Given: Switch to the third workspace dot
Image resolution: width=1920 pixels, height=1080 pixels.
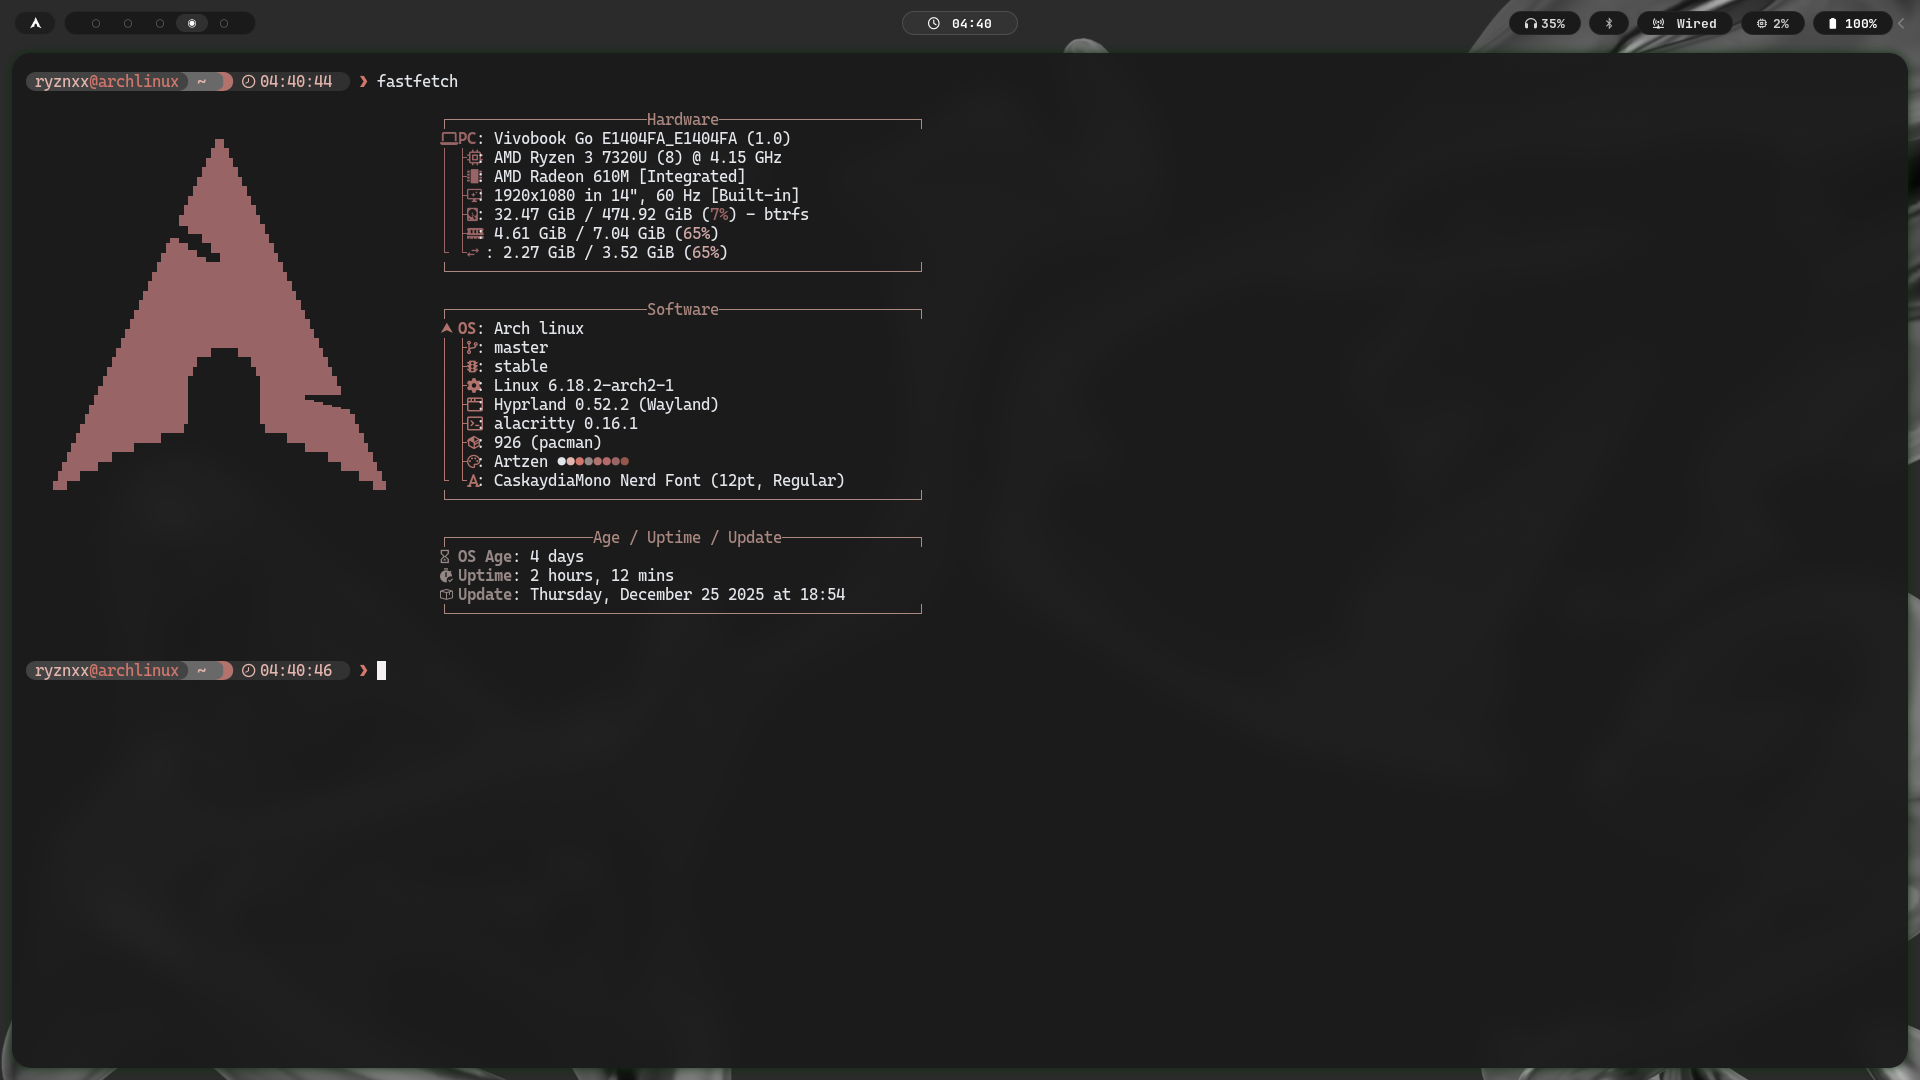Looking at the screenshot, I should [160, 23].
